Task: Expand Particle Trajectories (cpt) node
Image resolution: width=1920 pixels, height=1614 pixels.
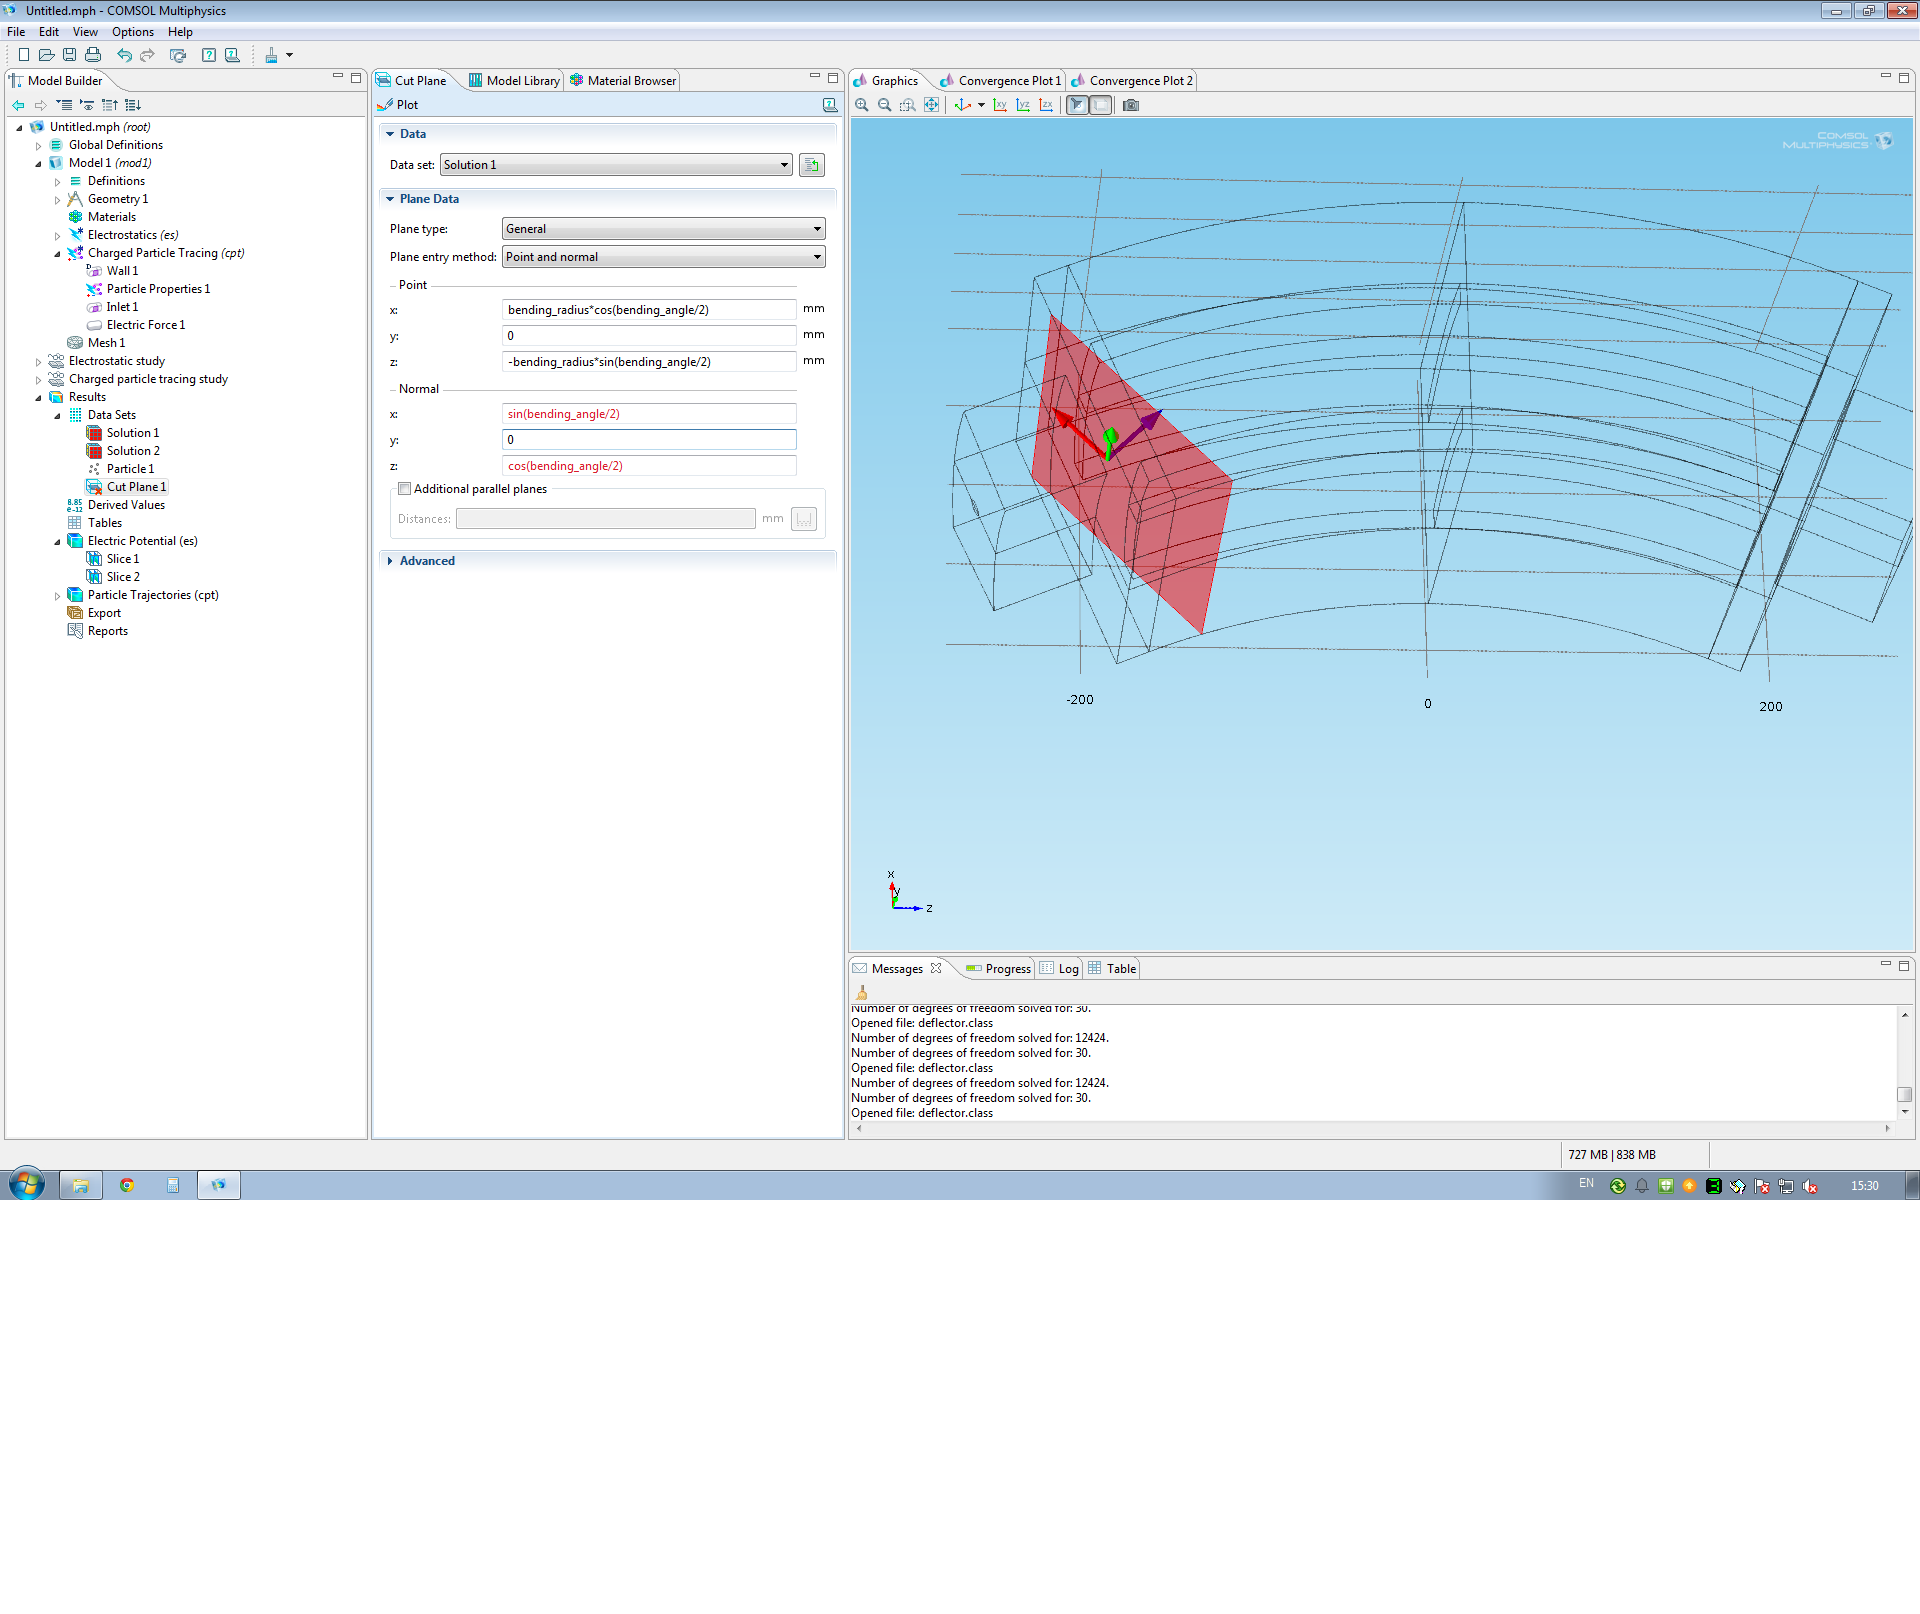Action: pos(57,596)
